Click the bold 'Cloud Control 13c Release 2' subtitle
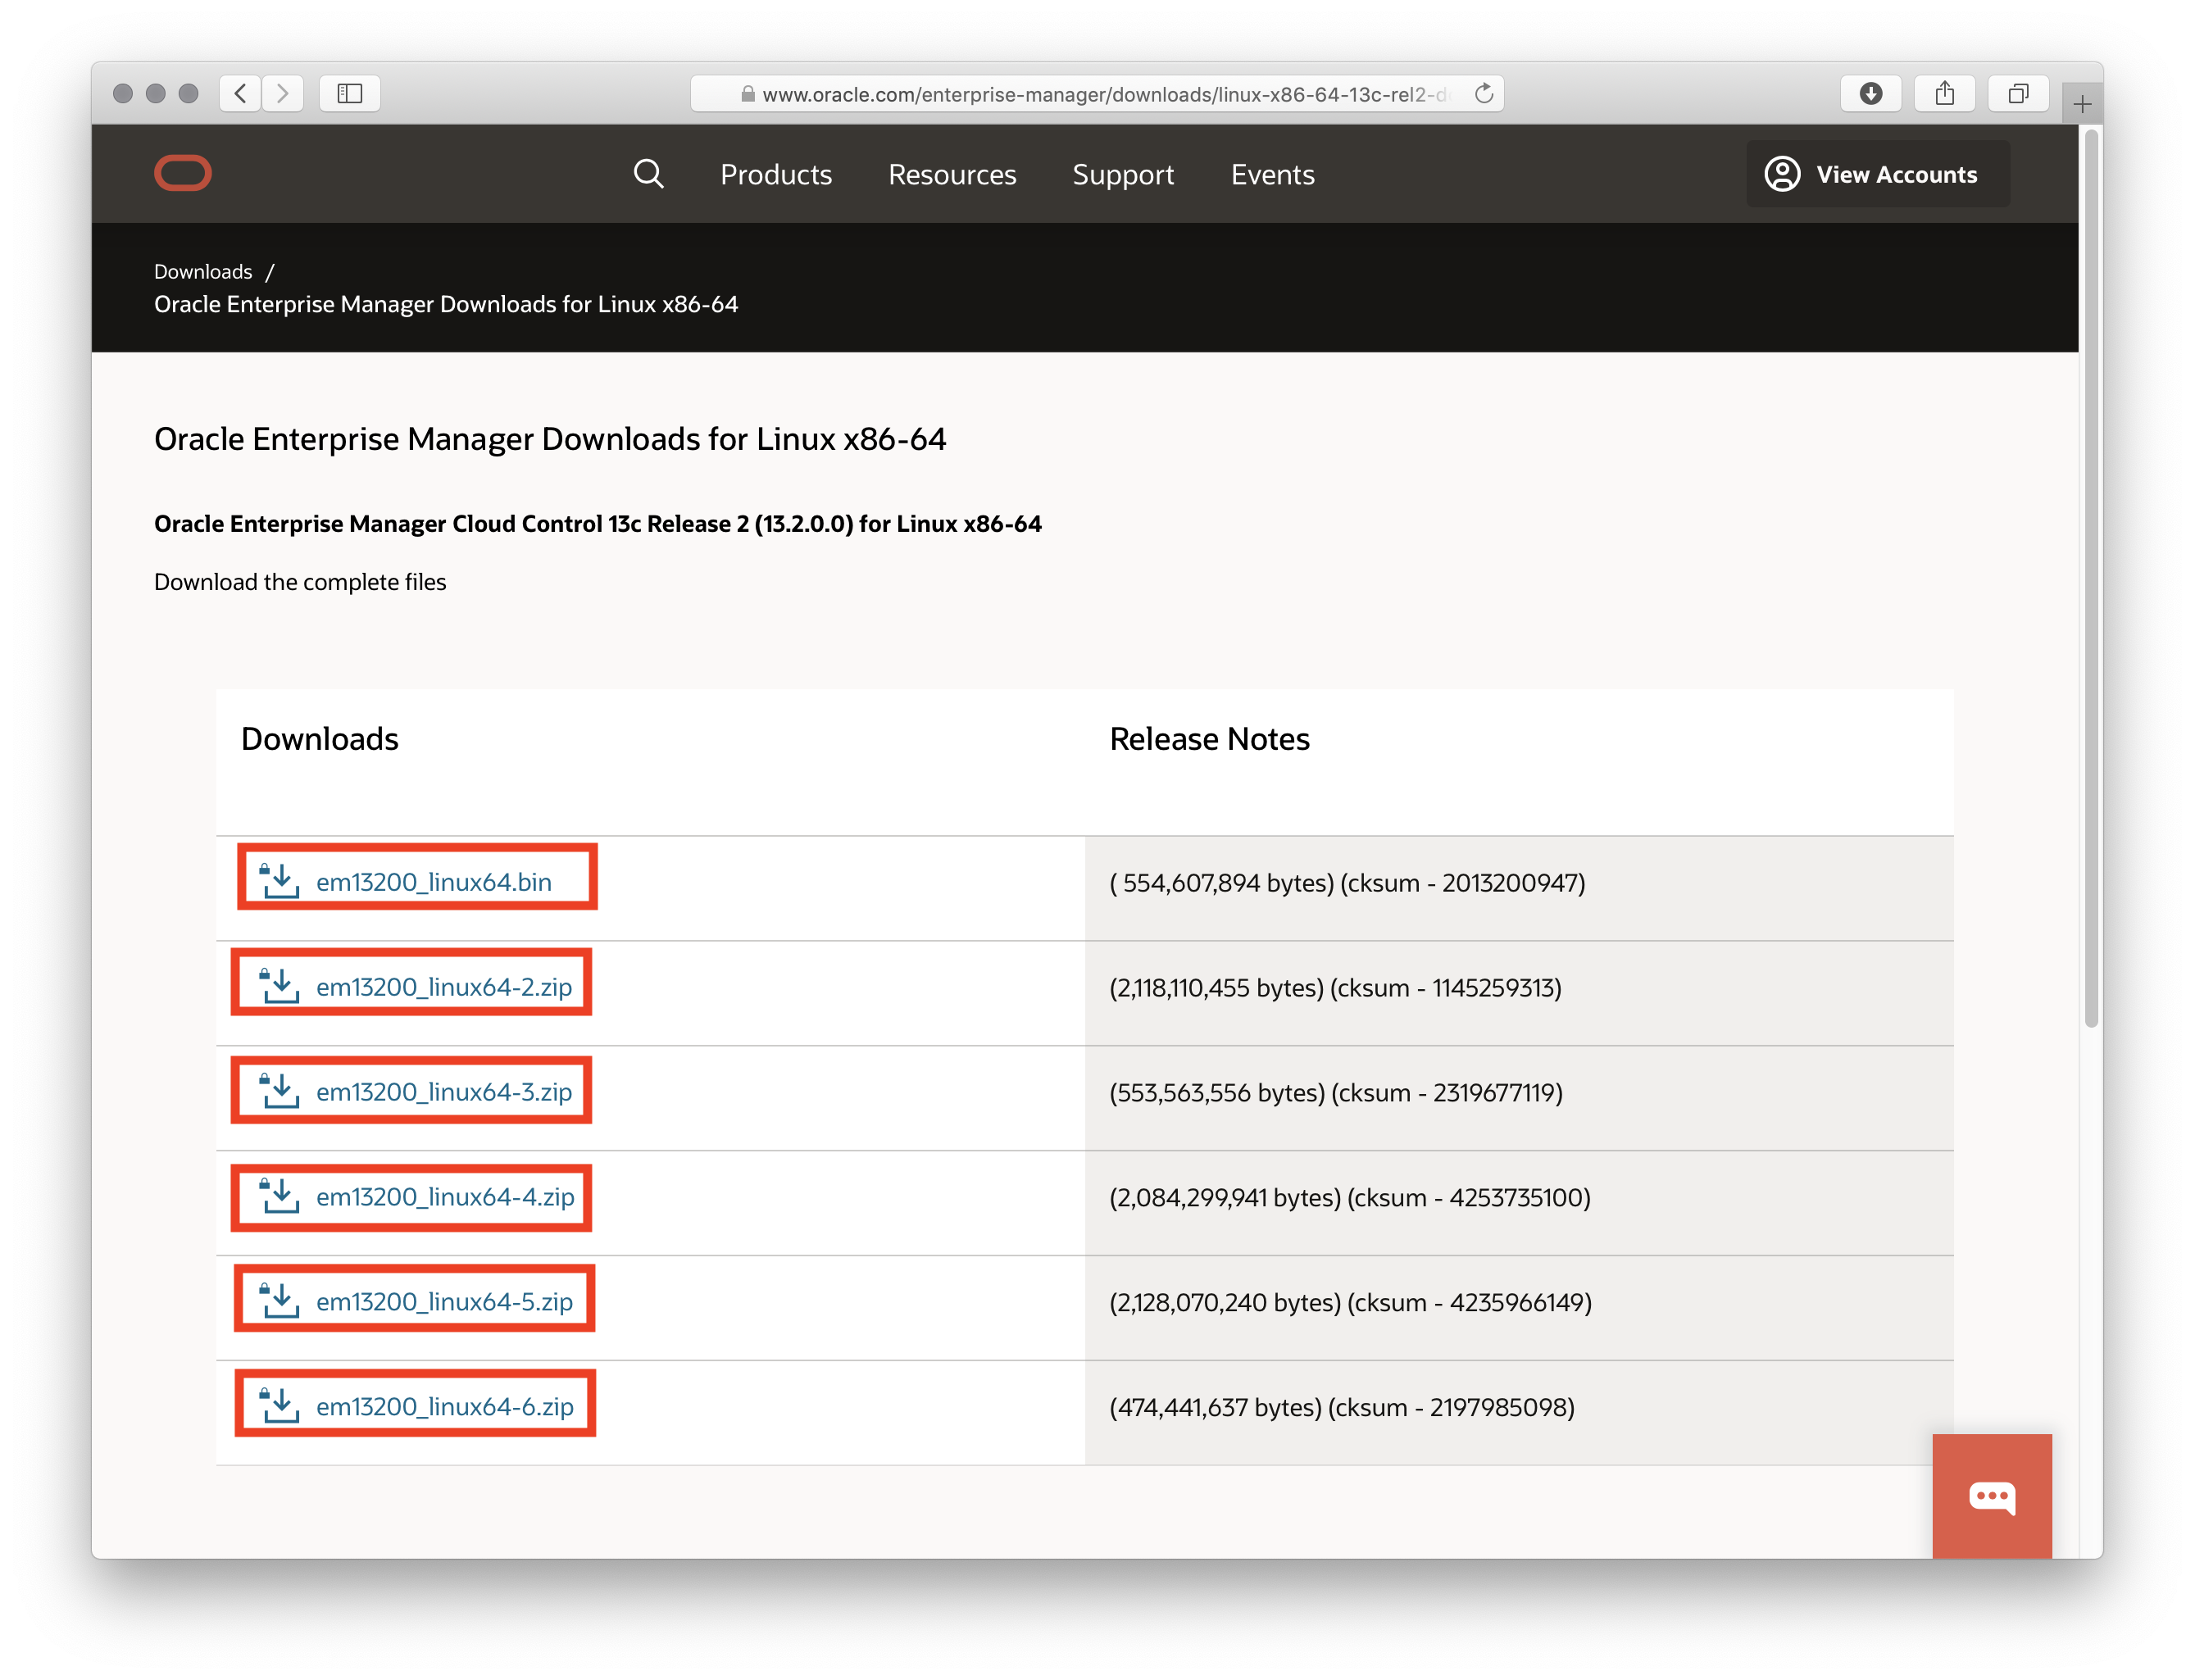The height and width of the screenshot is (1680, 2195). tap(598, 524)
